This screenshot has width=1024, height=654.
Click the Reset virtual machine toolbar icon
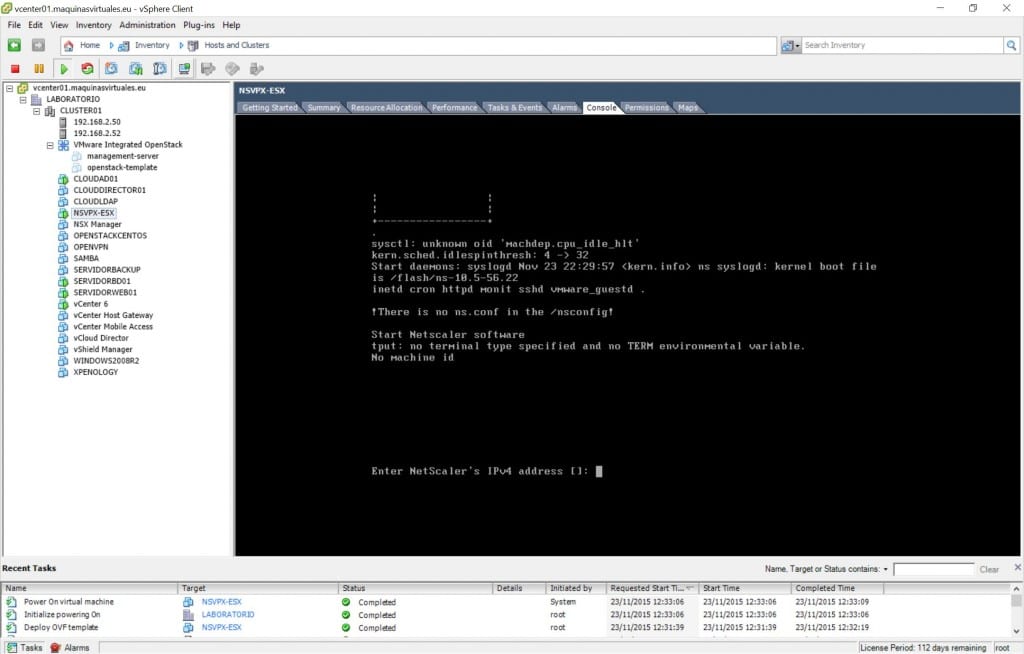tap(87, 69)
